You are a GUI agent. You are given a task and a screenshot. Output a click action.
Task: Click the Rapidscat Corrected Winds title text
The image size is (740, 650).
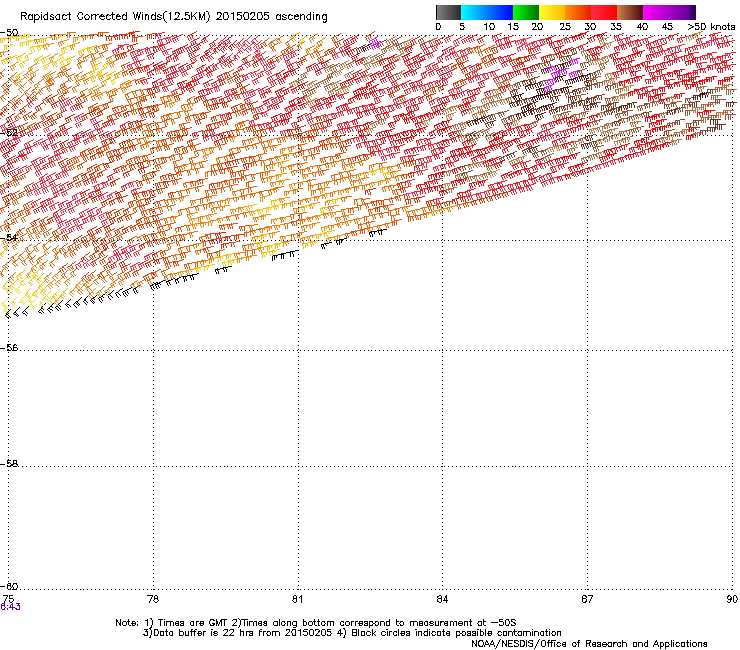click(174, 16)
